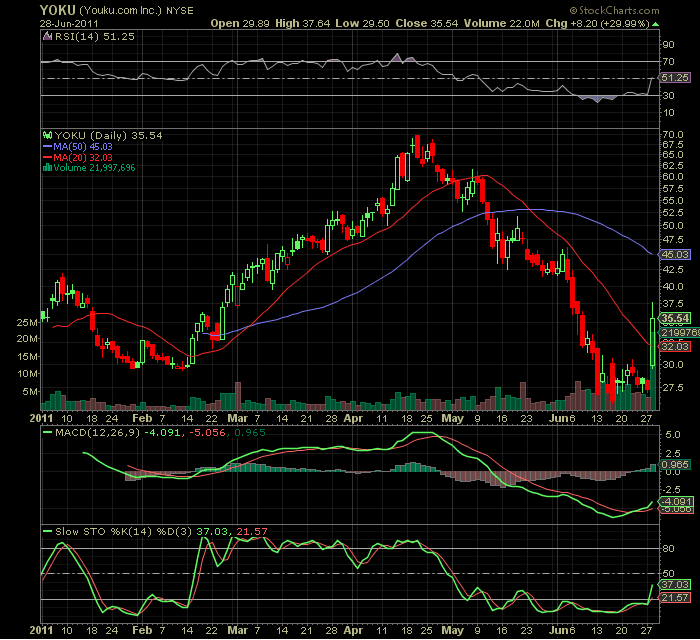Click the RSI(14) 51.25 label
The height and width of the screenshot is (640, 700).
[x=95, y=37]
